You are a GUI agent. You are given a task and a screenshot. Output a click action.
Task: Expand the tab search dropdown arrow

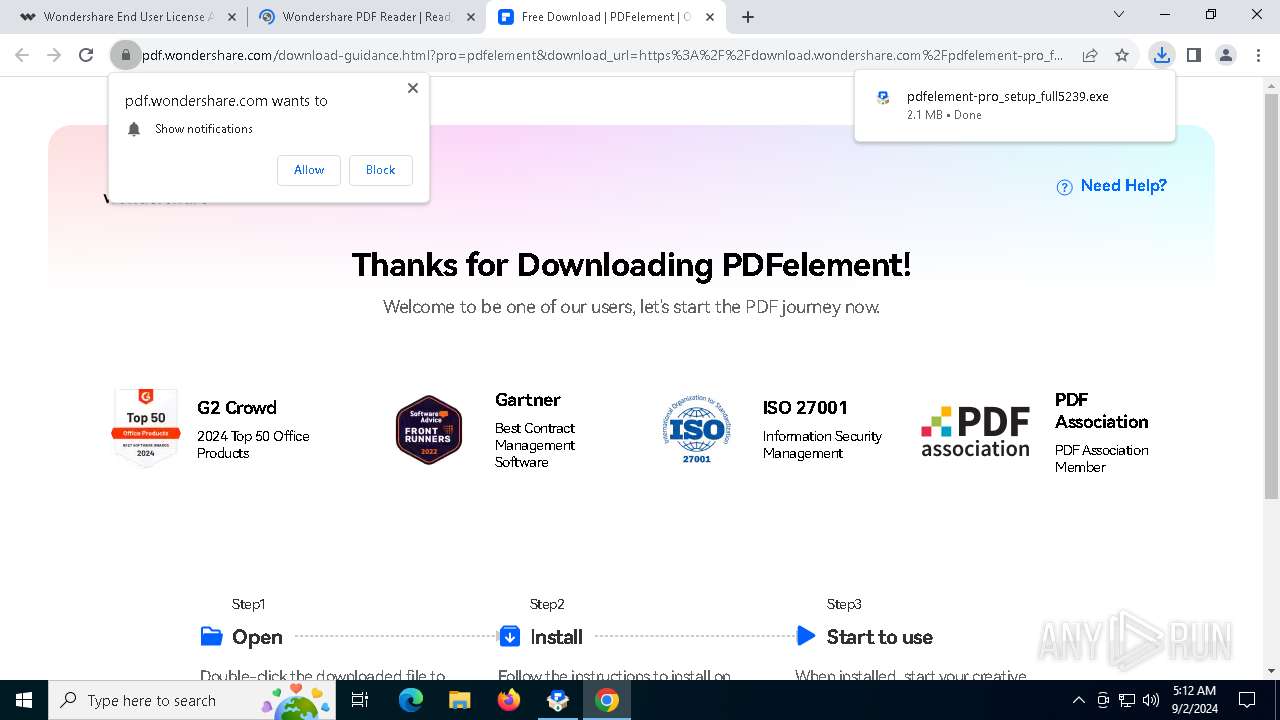[x=1119, y=15]
